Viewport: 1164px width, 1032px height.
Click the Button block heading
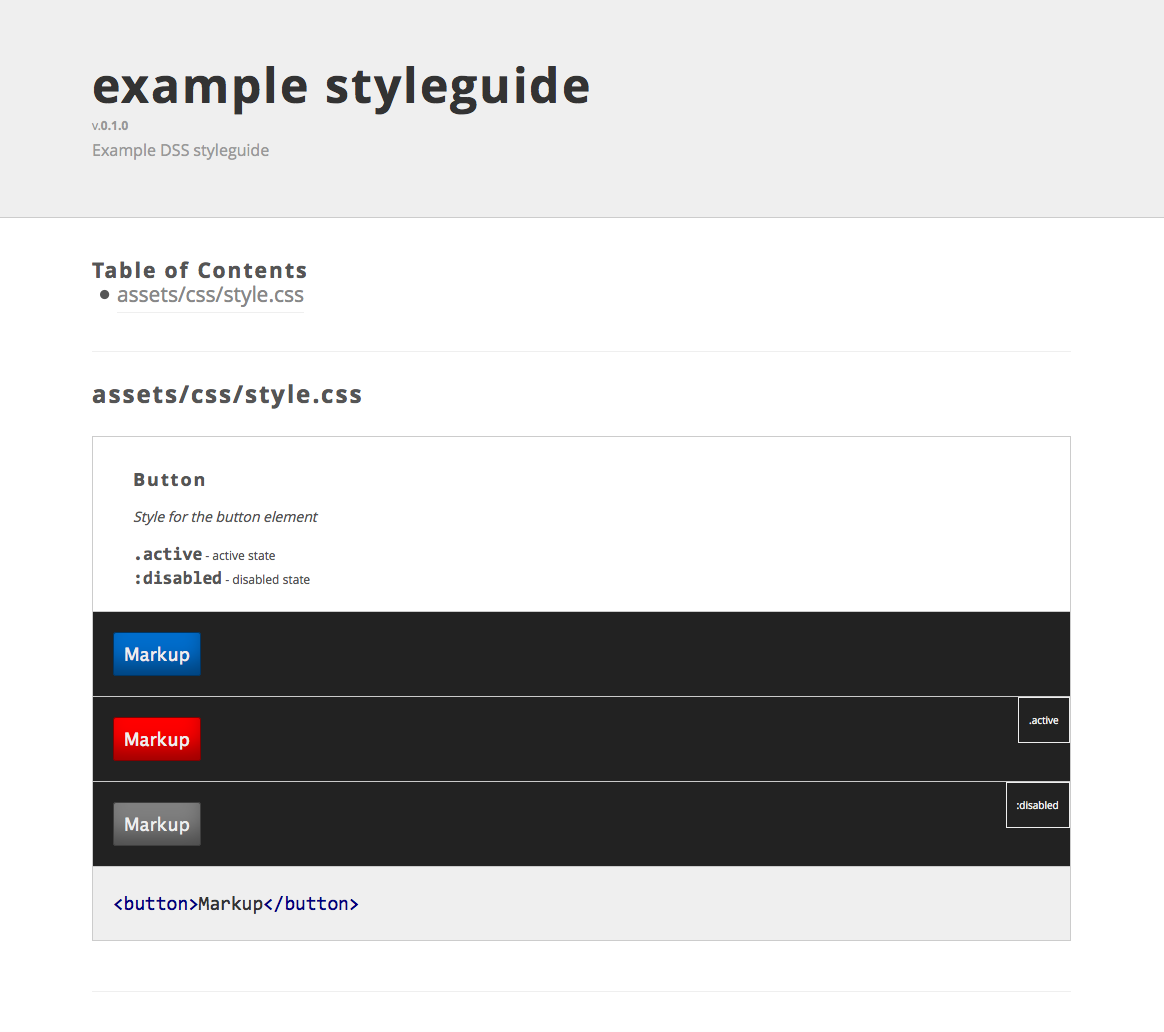pyautogui.click(x=169, y=480)
